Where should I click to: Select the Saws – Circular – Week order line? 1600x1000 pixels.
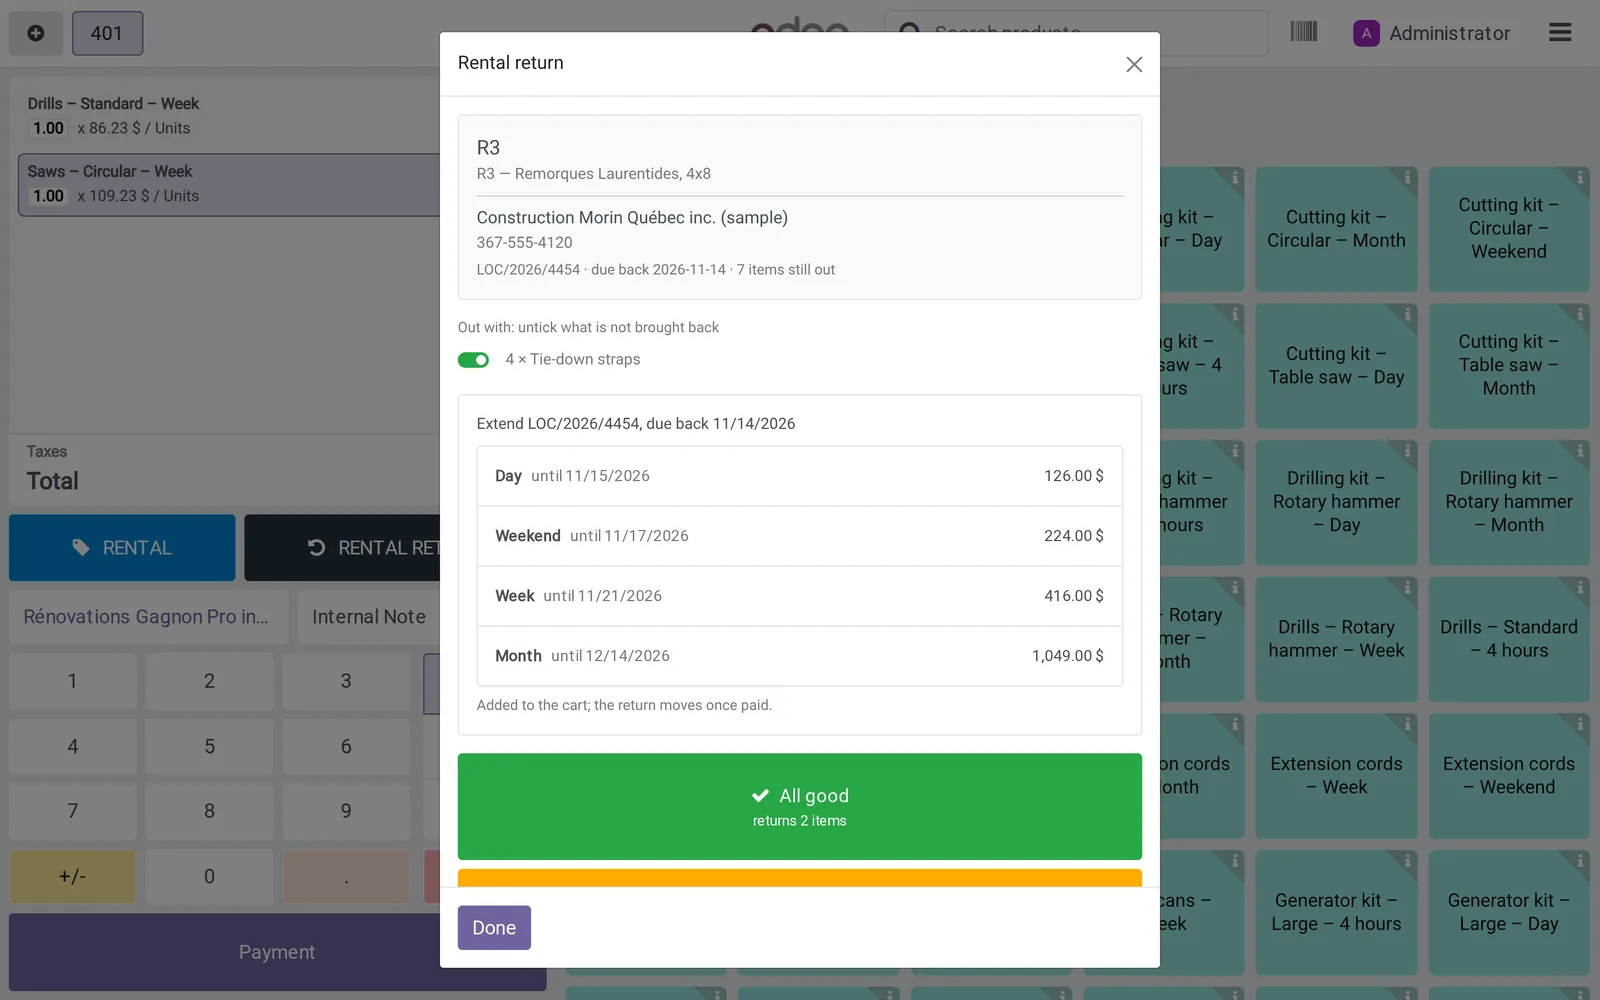229,184
